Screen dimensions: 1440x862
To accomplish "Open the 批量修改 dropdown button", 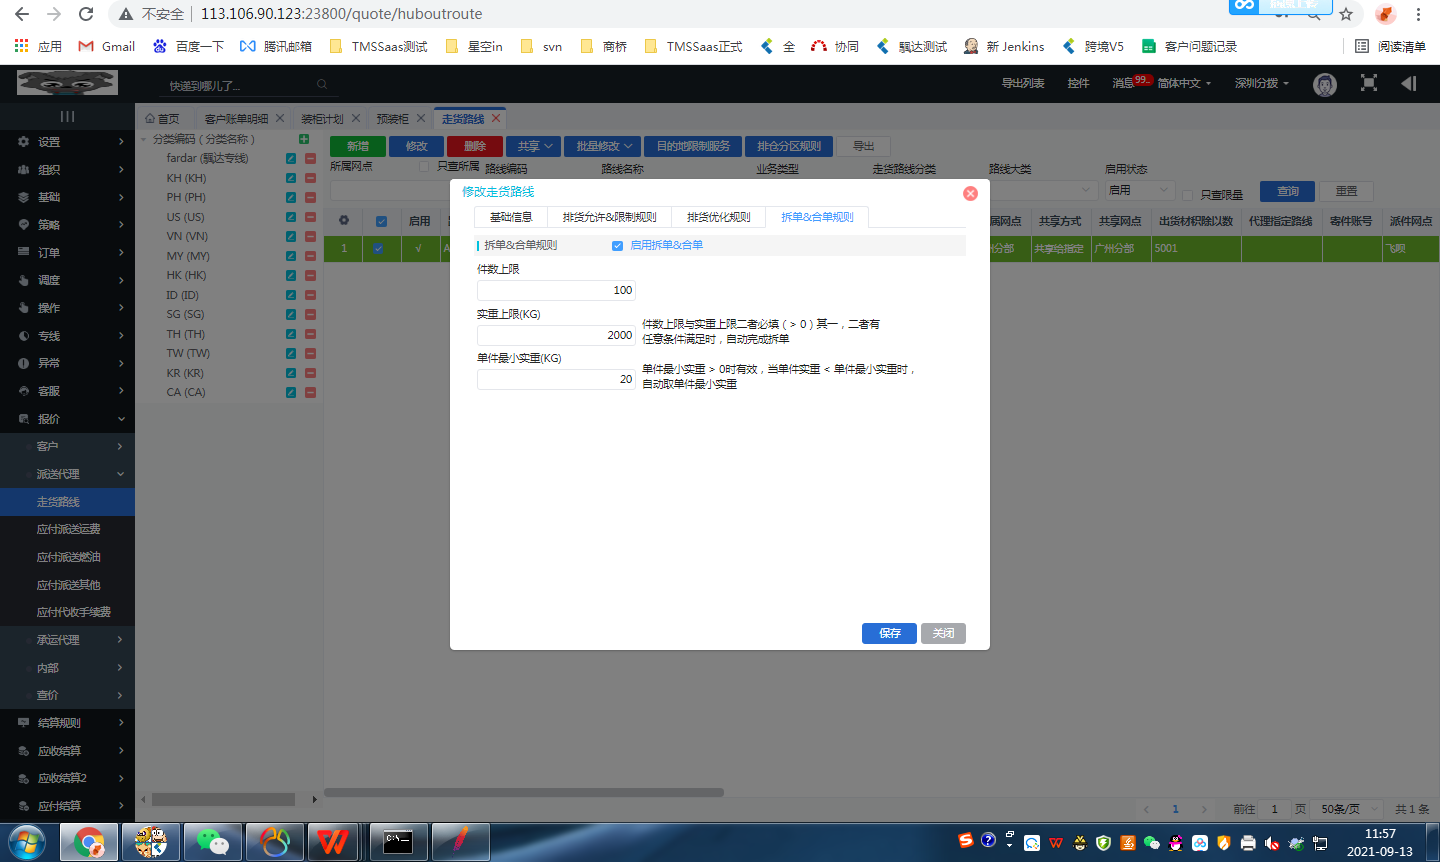I will [x=603, y=146].
